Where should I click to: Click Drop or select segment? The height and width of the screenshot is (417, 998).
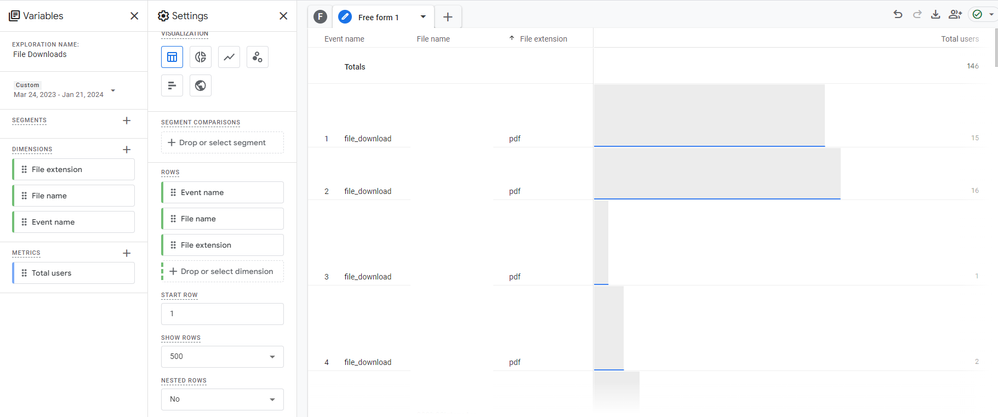222,143
